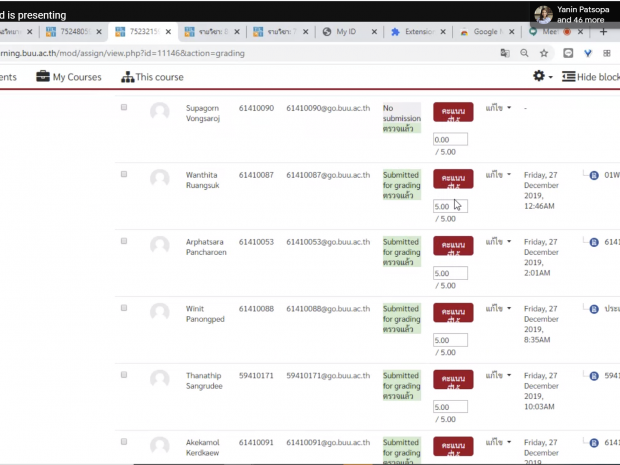Image resolution: width=620 pixels, height=465 pixels.
Task: Check the row for Thanathip Sangrudee
Action: pos(124,375)
